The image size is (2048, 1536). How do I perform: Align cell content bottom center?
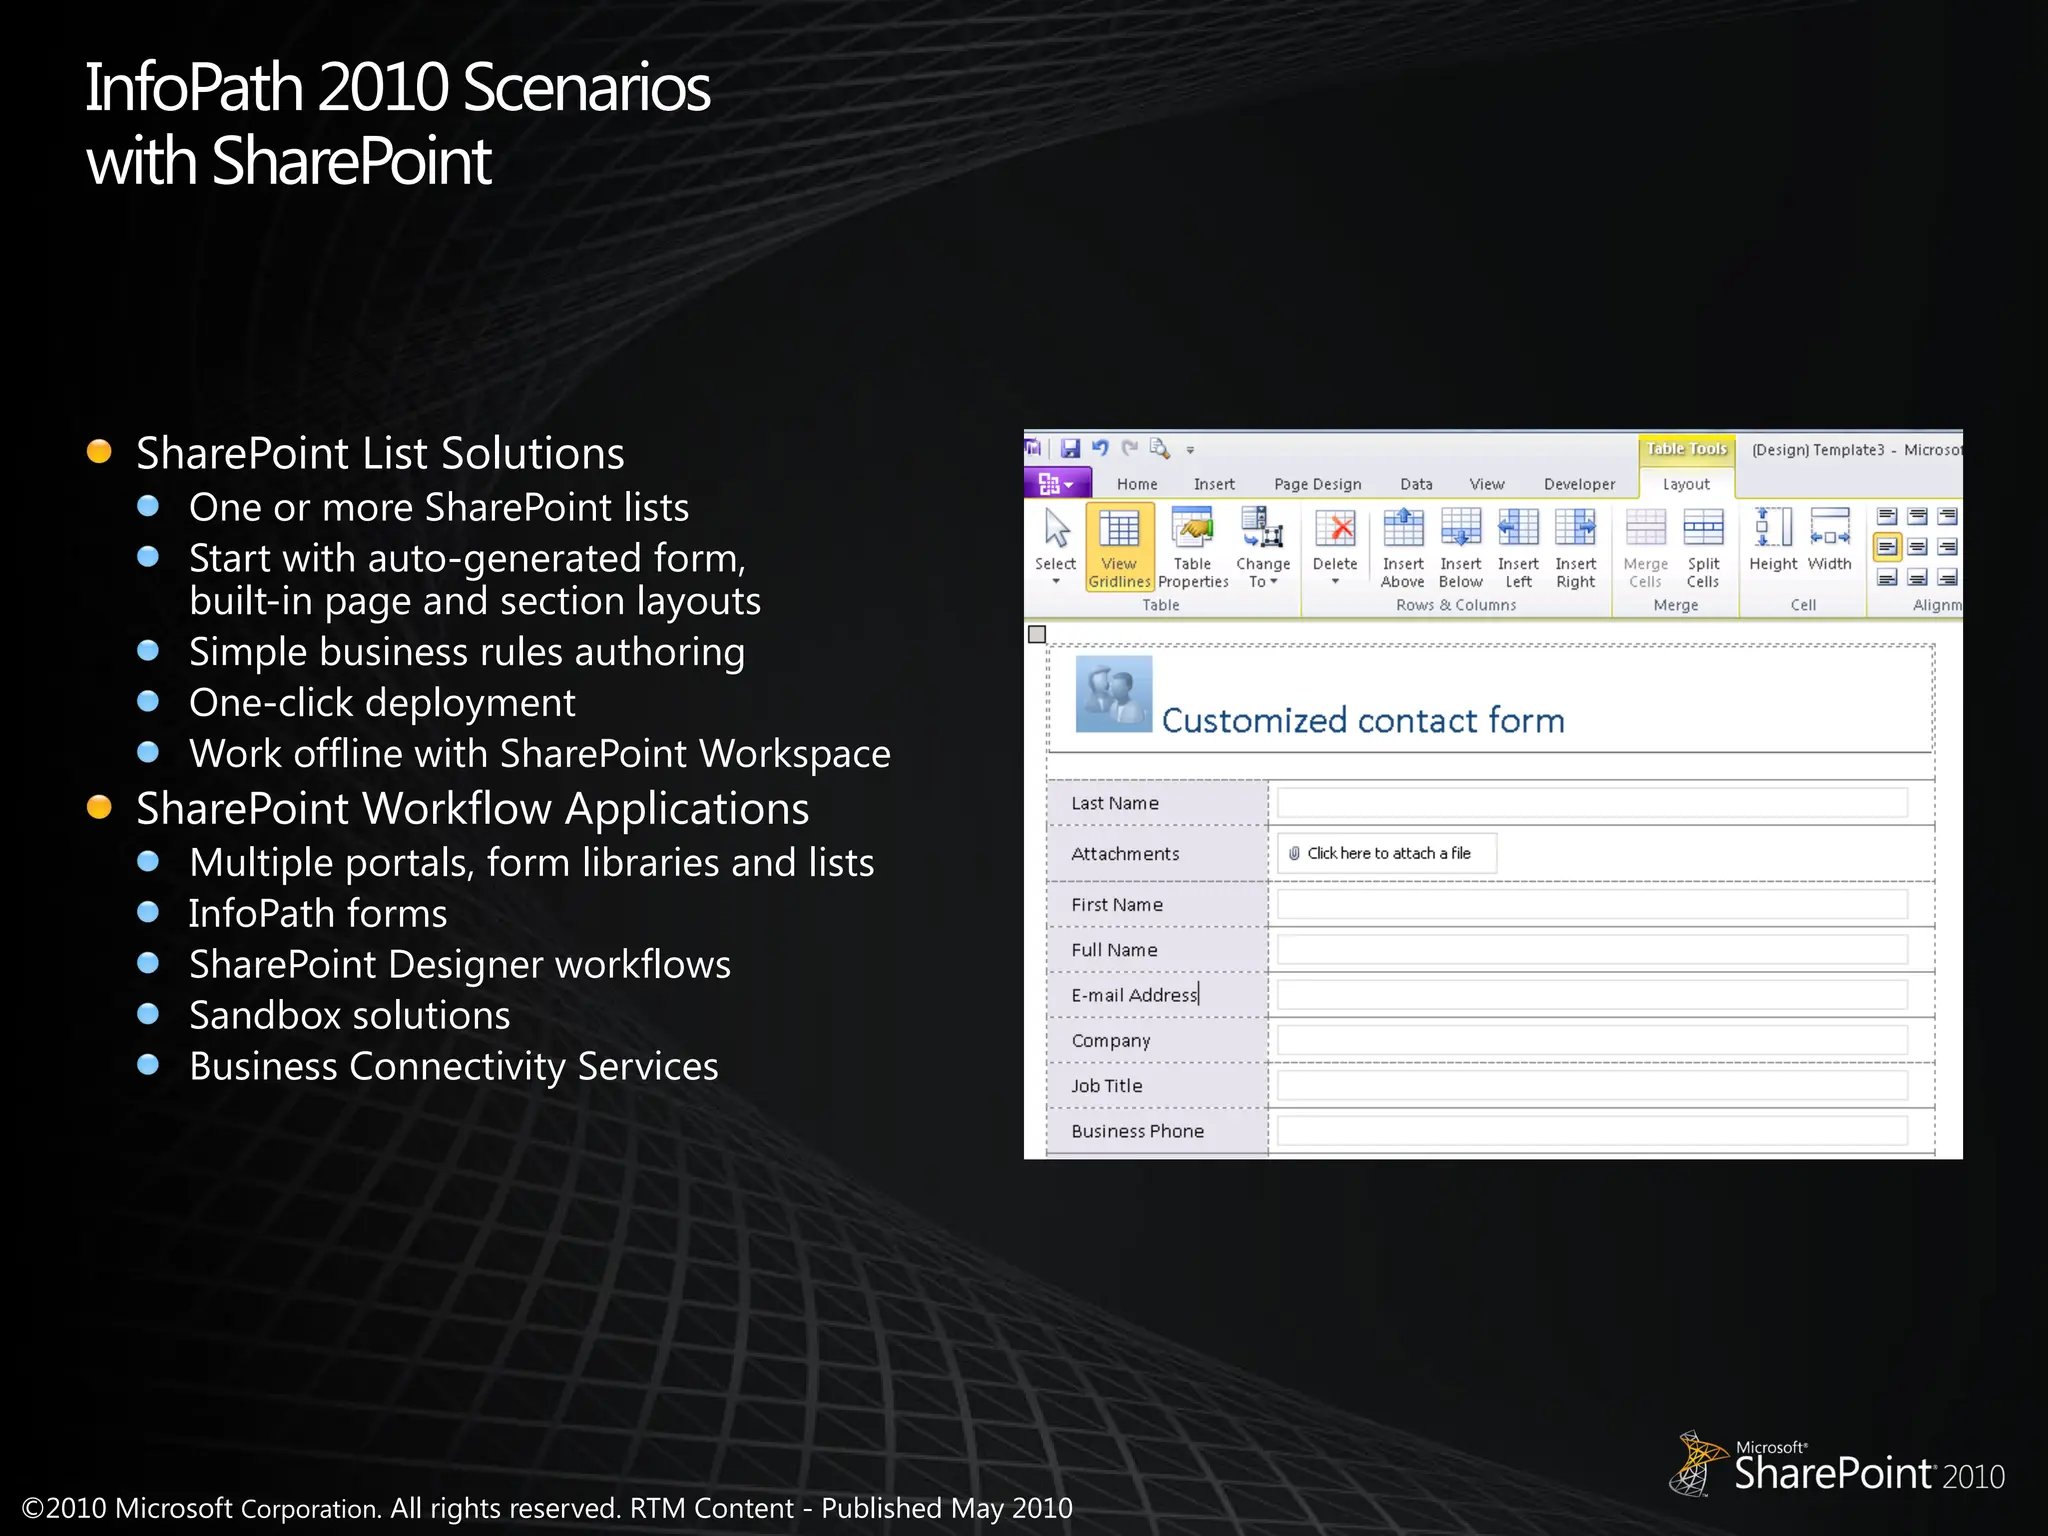[x=1917, y=577]
